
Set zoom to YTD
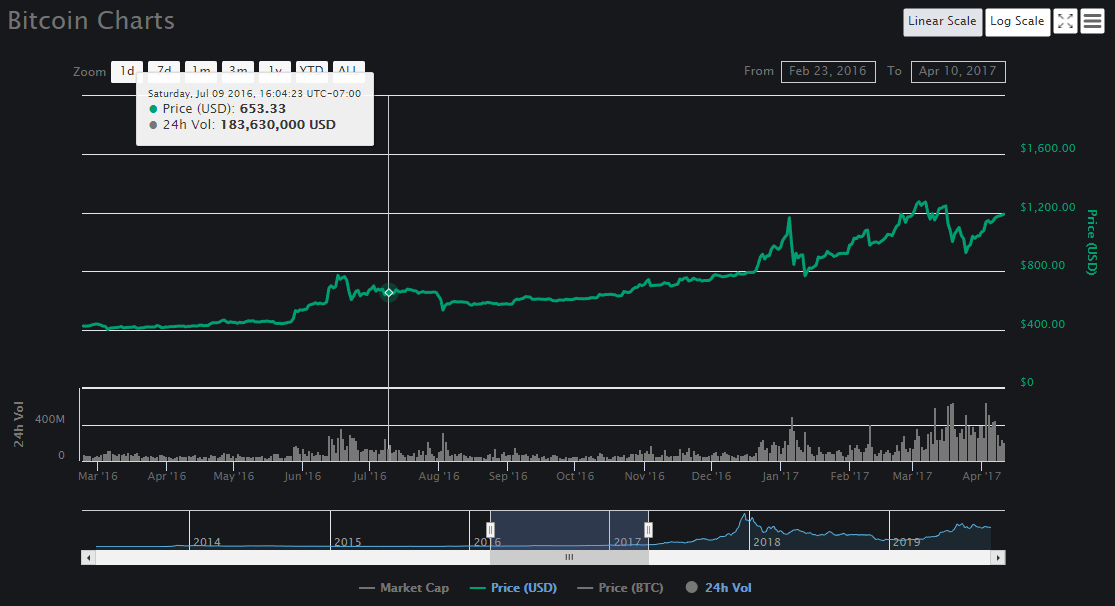tap(311, 68)
